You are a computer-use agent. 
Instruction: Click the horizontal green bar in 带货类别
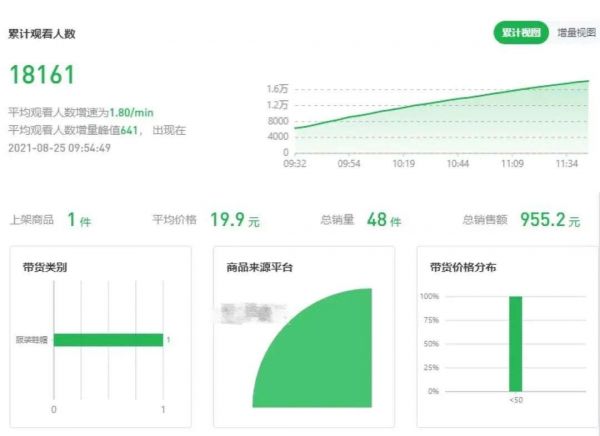(x=108, y=340)
